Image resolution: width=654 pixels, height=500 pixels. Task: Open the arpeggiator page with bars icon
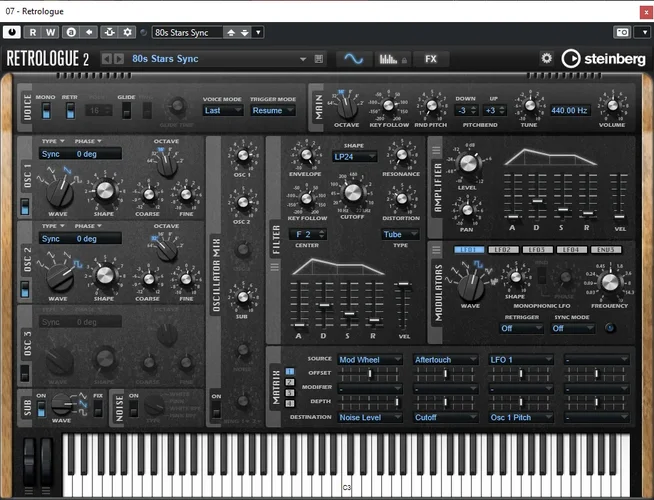[x=391, y=59]
